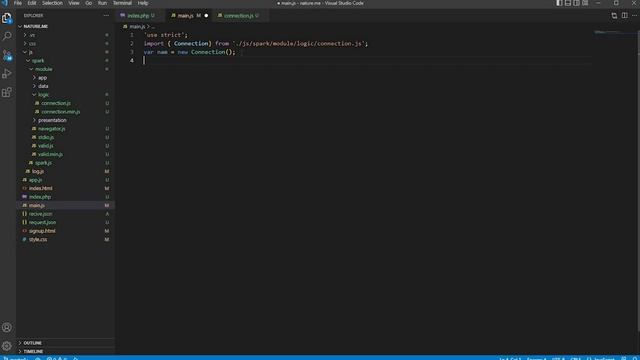Open signup.html in the file tree
640x360 pixels.
[x=65, y=231]
